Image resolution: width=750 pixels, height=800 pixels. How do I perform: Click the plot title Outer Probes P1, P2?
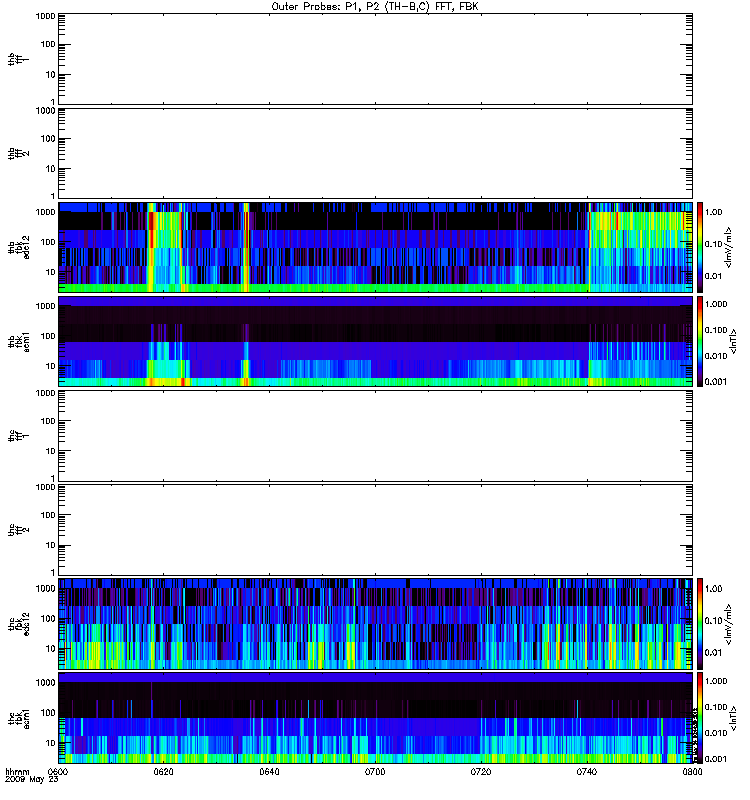[x=375, y=7]
